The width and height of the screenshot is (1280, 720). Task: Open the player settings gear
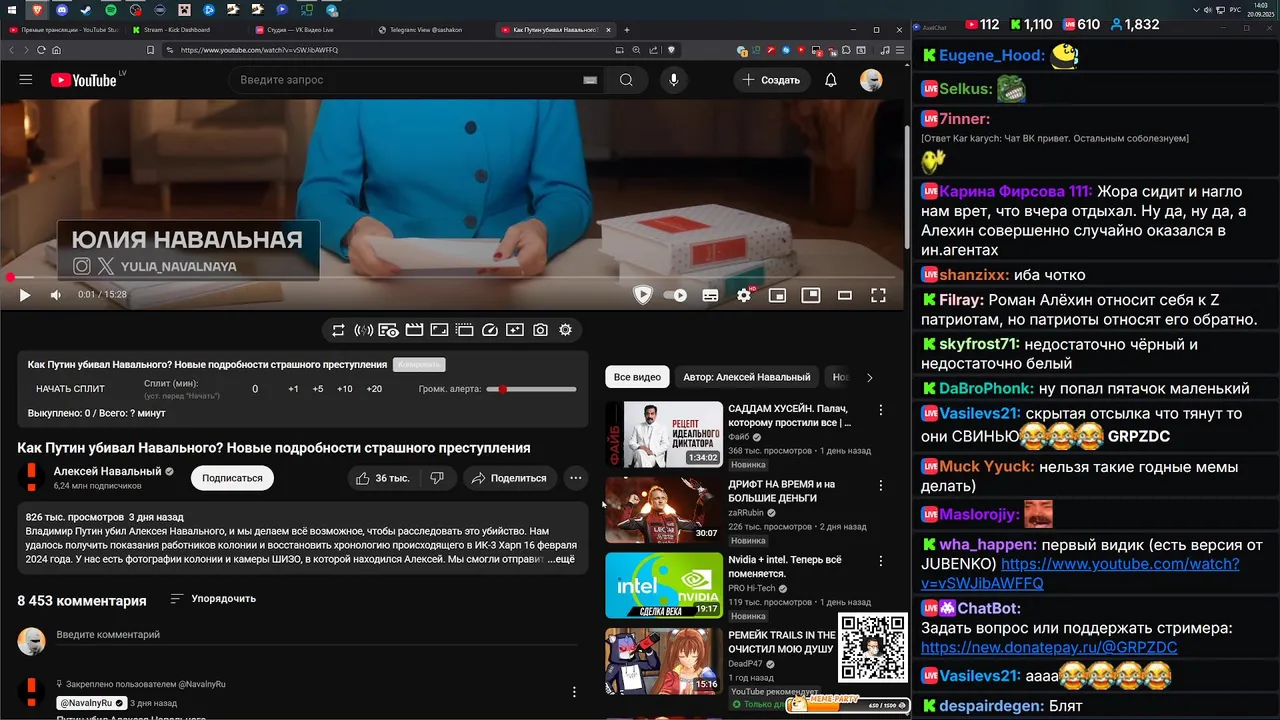click(x=744, y=295)
